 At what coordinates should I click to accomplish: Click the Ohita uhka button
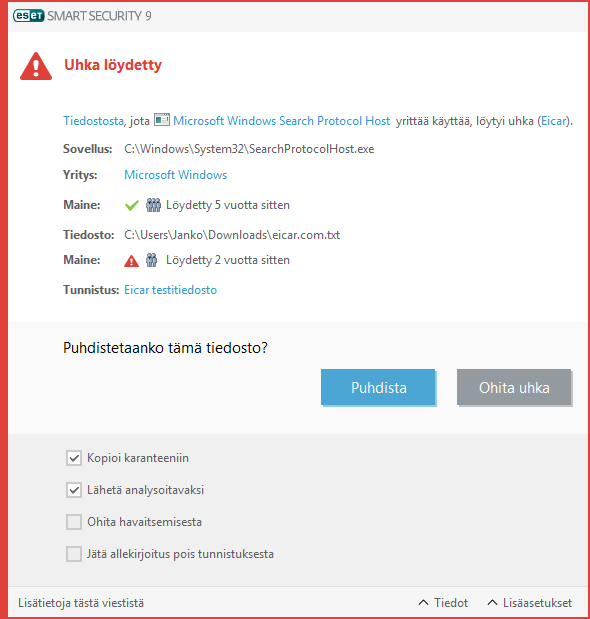point(514,387)
